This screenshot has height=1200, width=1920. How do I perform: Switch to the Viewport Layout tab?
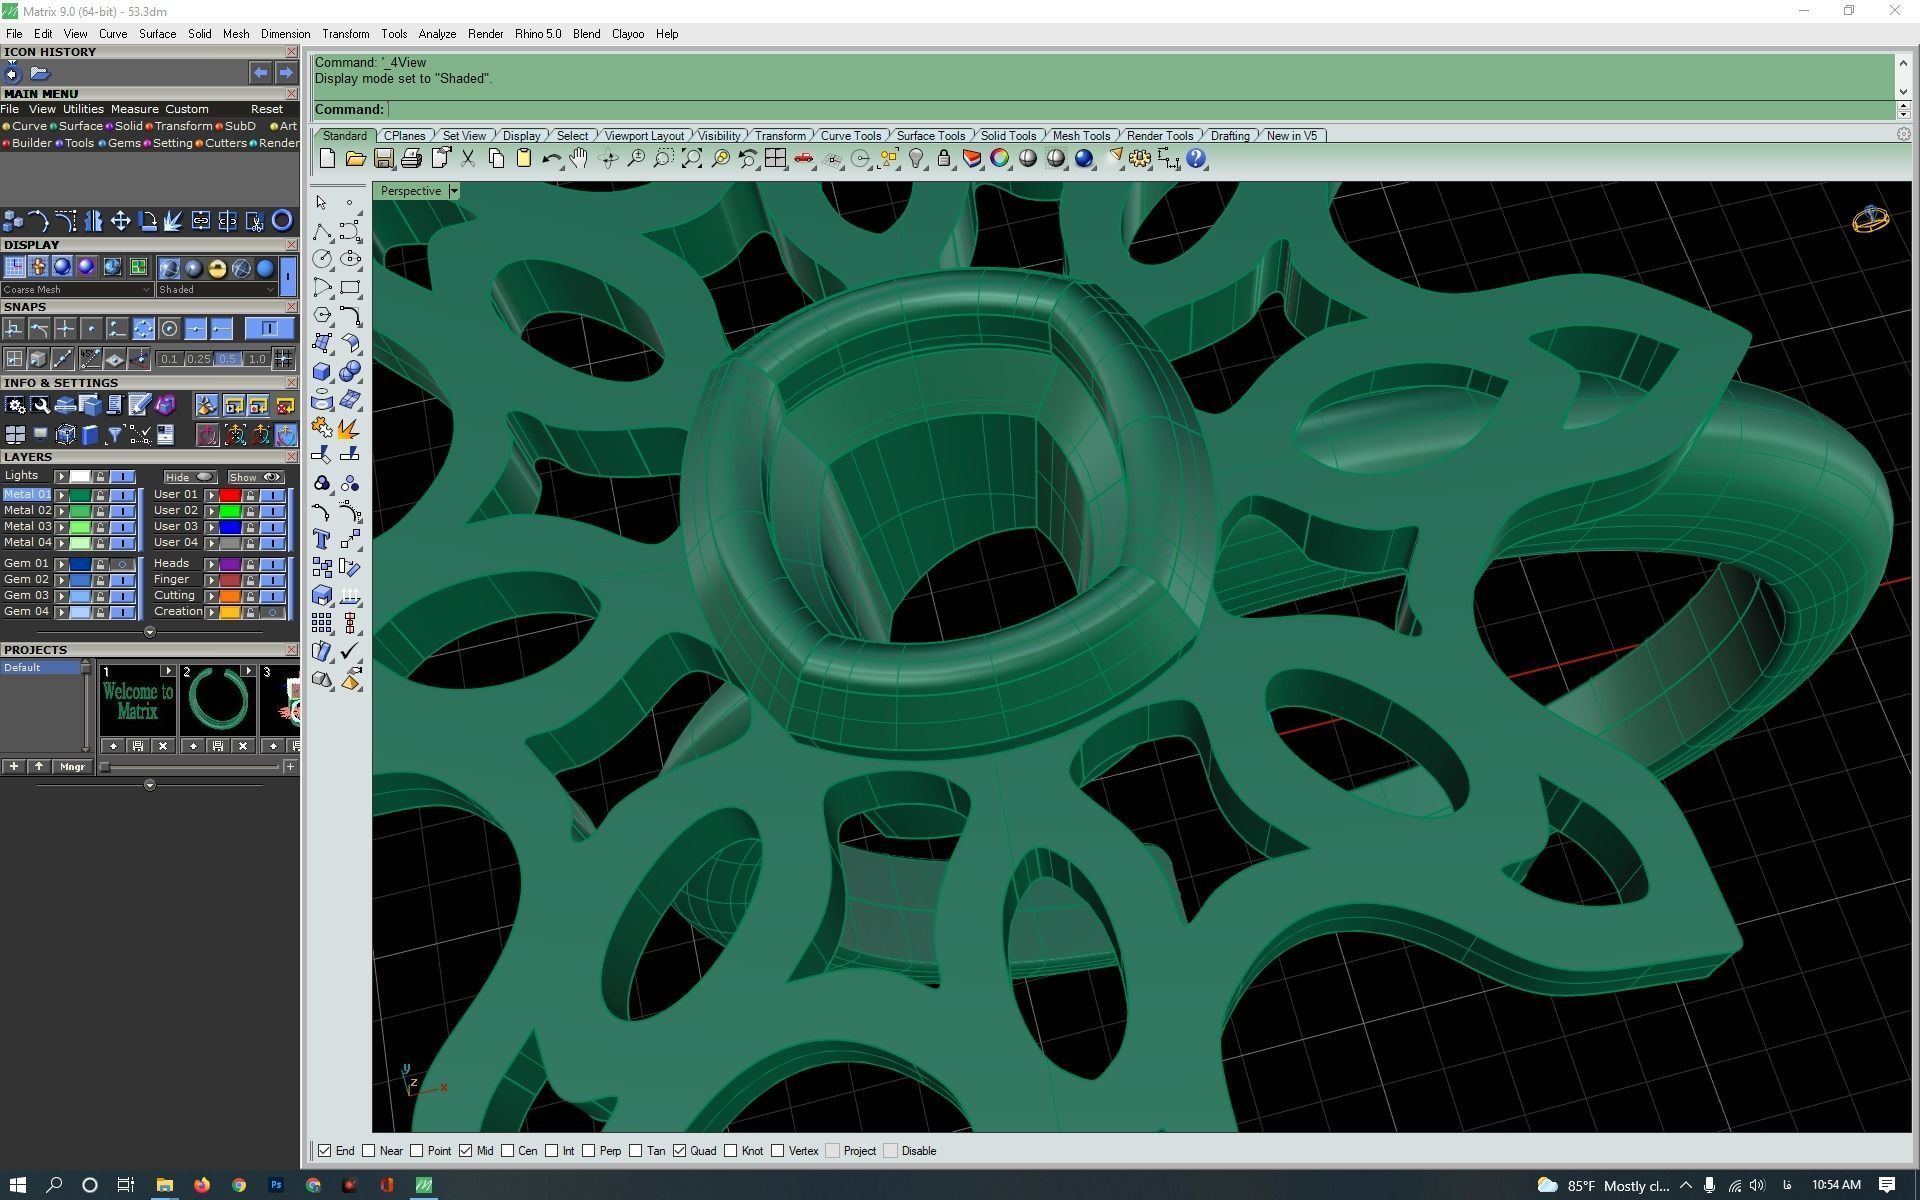[644, 136]
